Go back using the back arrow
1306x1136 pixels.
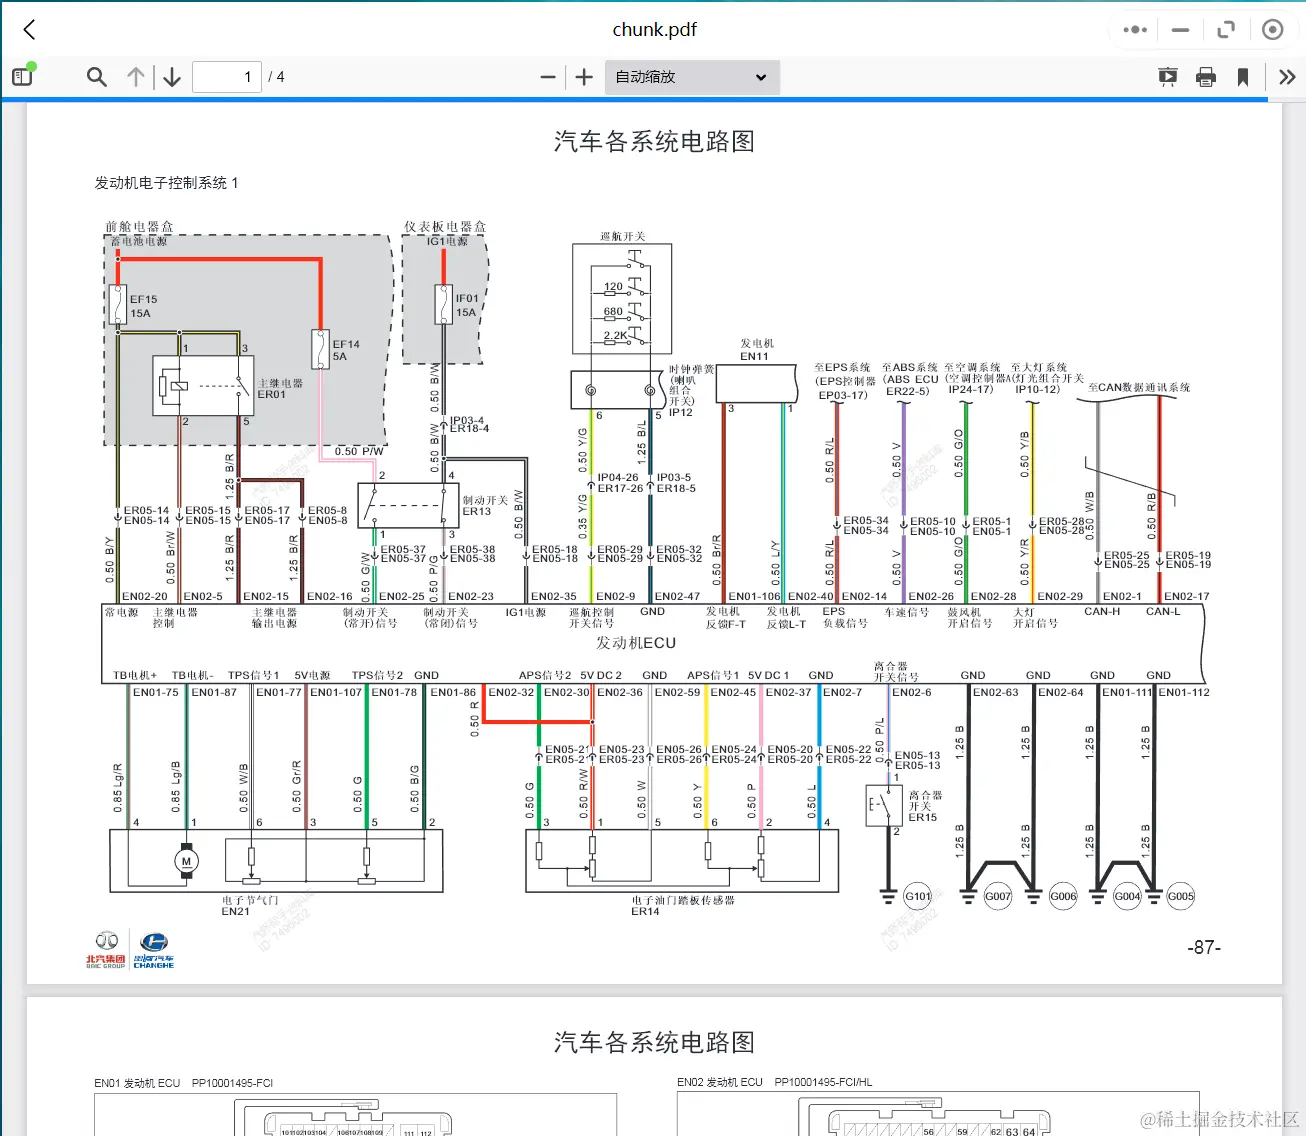click(29, 30)
